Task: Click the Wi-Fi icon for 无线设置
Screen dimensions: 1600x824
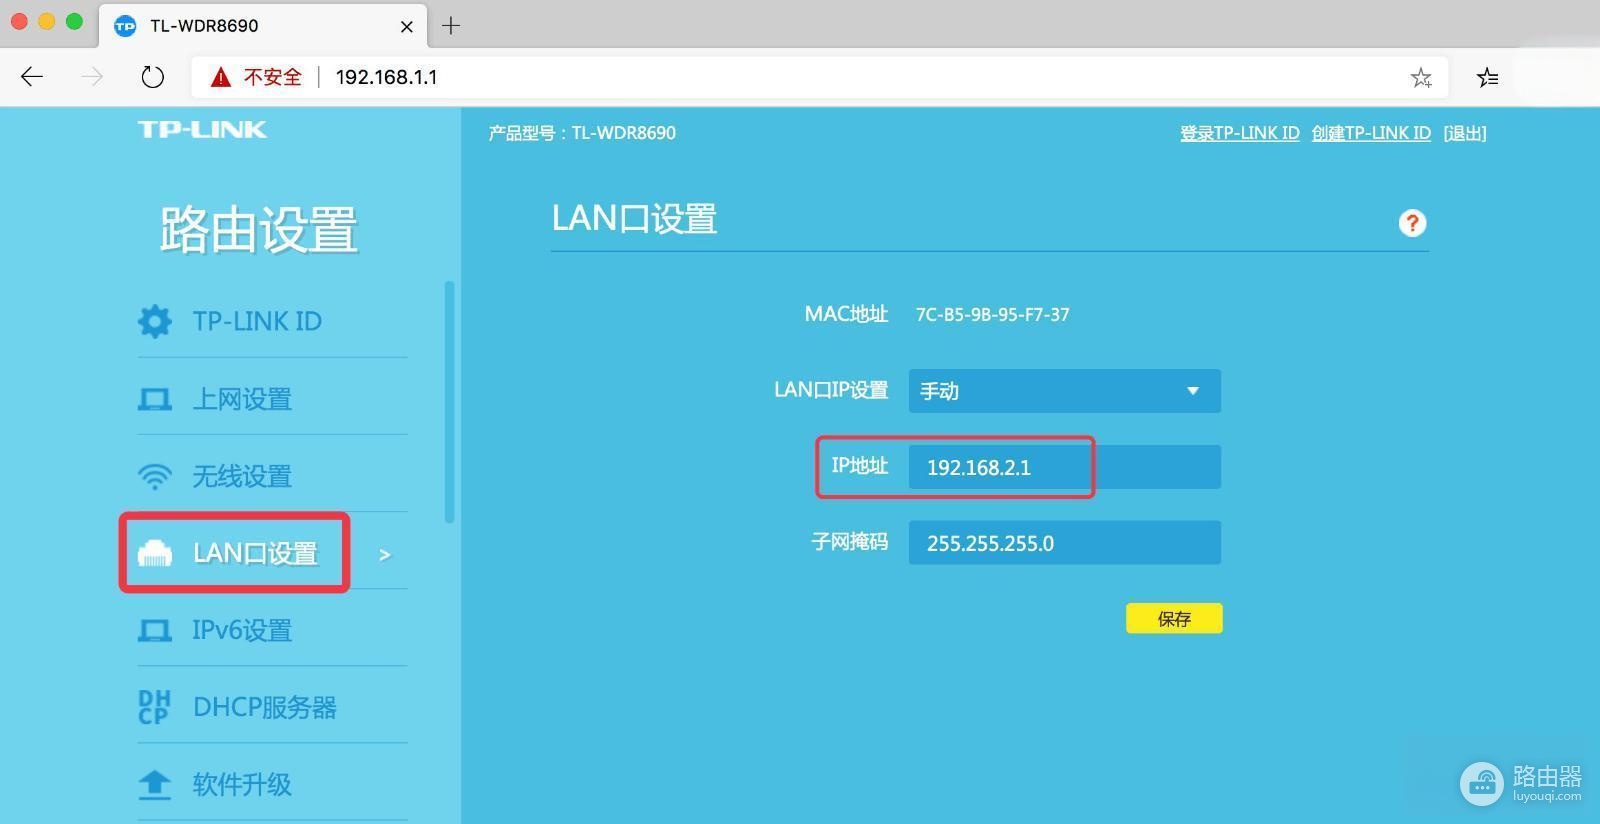Action: pyautogui.click(x=155, y=476)
